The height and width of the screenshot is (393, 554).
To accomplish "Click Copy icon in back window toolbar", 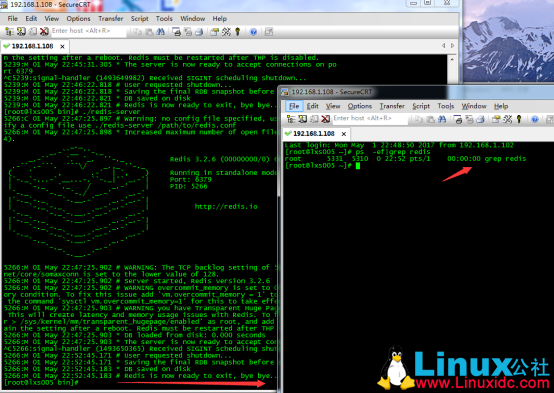I will tap(137, 32).
